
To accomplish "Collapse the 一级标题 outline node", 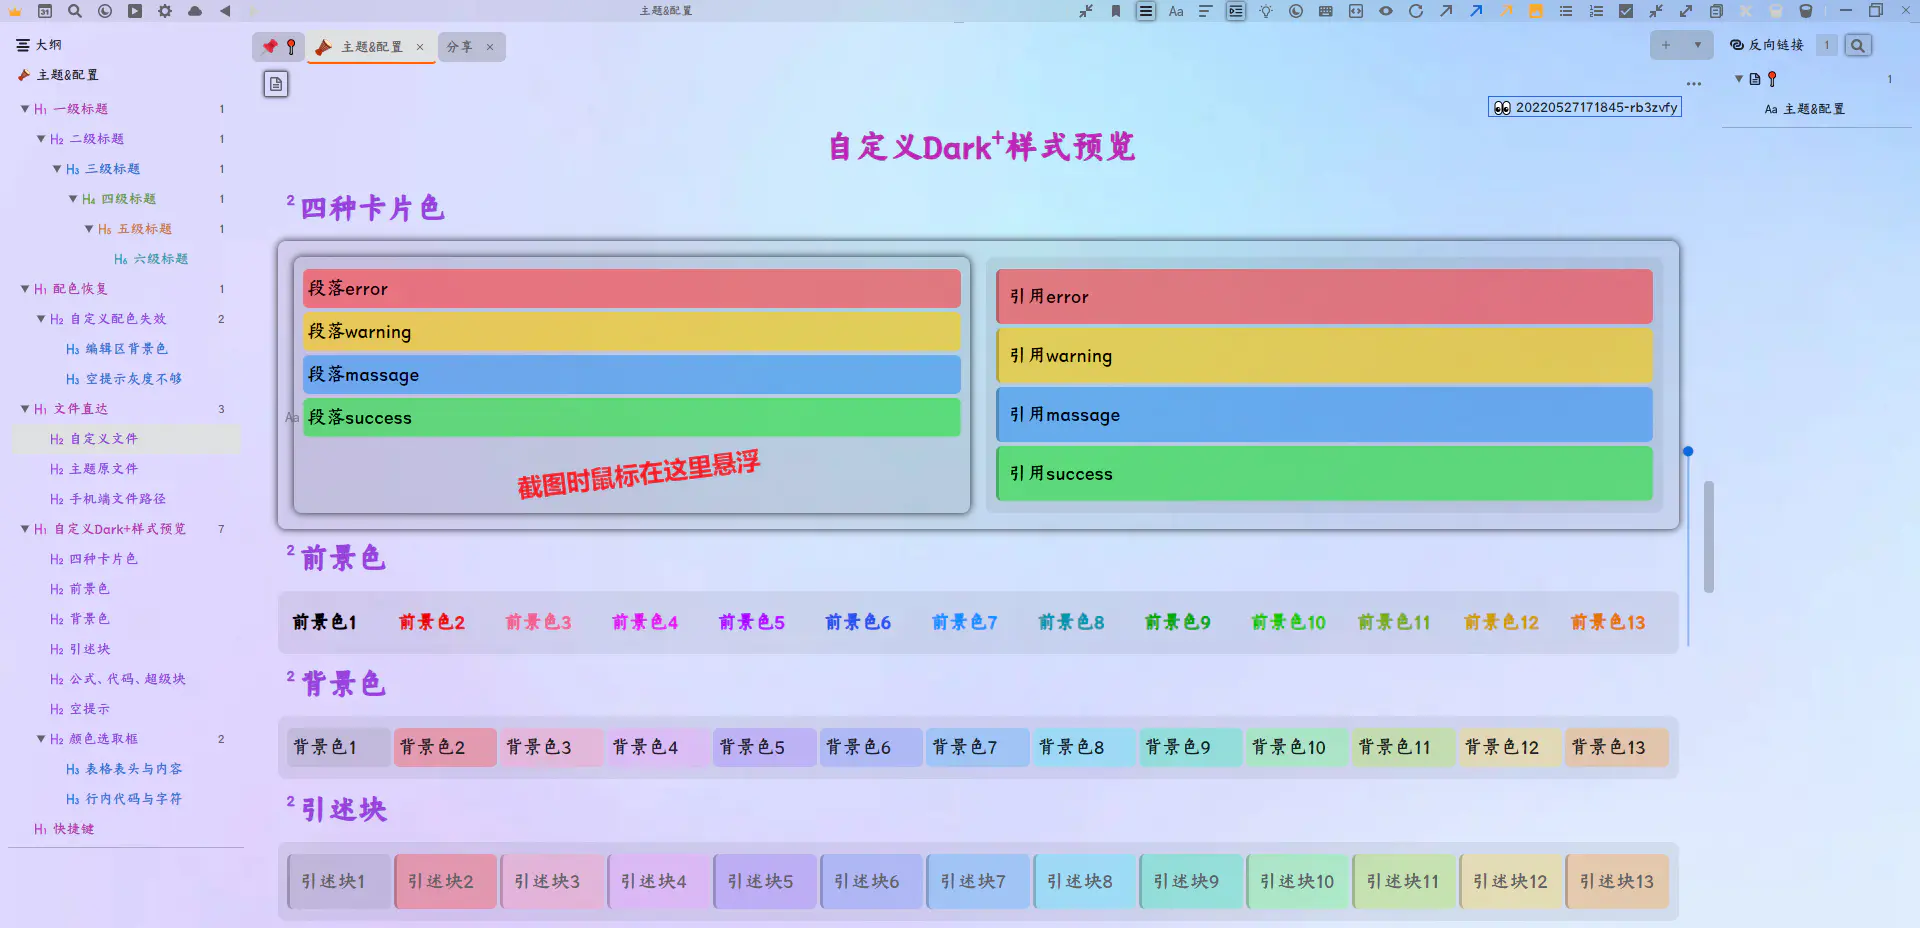I will tap(25, 109).
